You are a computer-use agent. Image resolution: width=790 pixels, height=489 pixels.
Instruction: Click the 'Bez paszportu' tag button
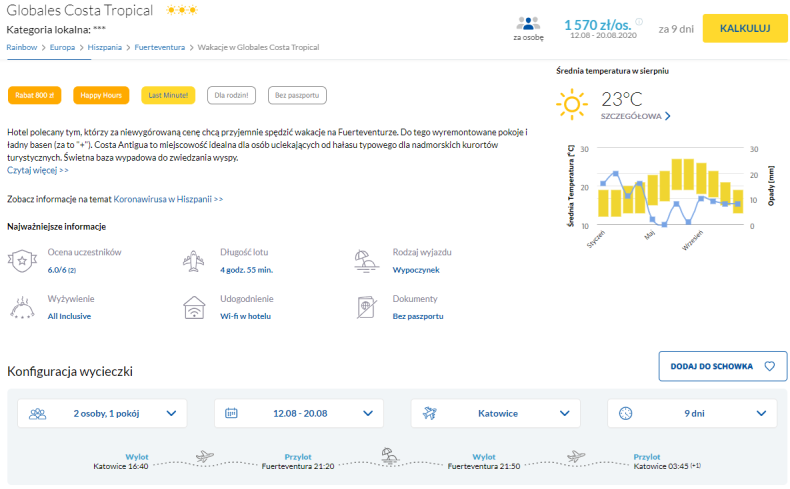(x=297, y=95)
